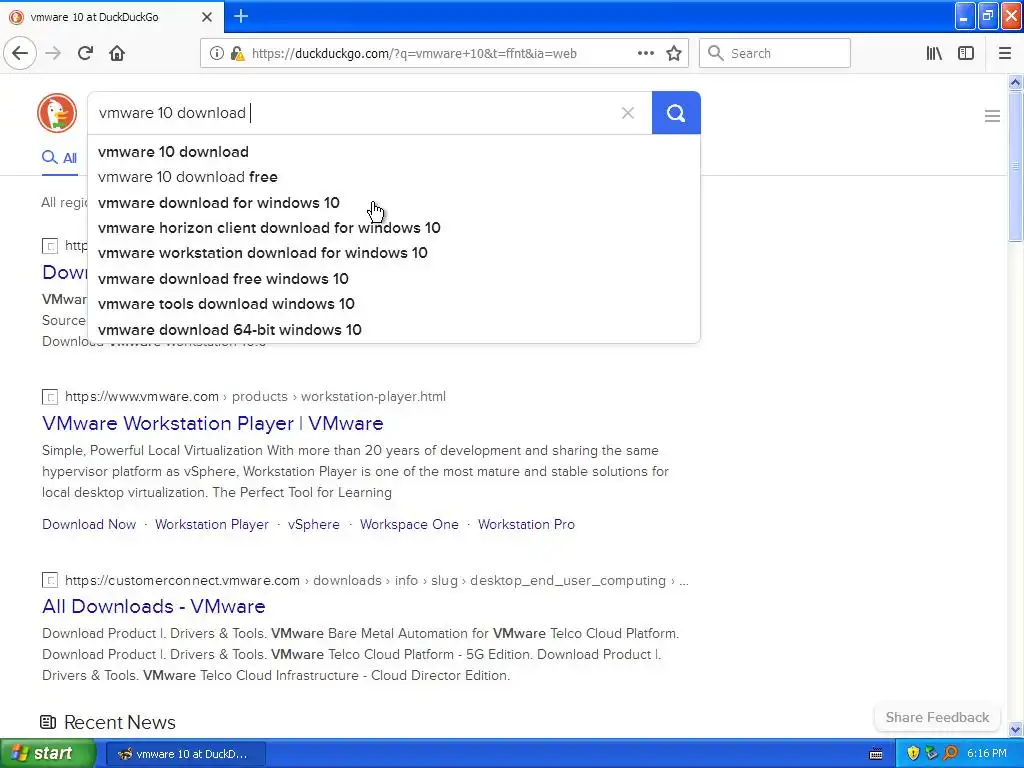This screenshot has width=1024, height=768.
Task: Select taskbar item vmware 10 at DuckD...
Action: [x=185, y=754]
